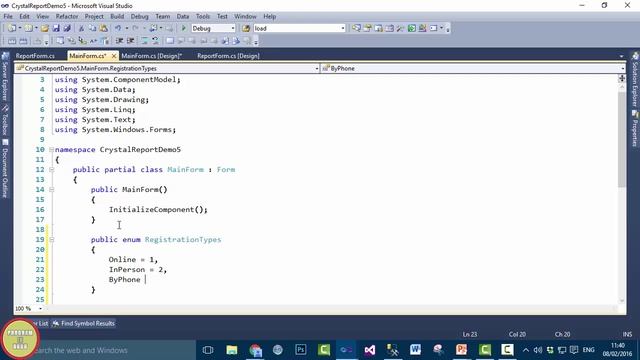This screenshot has width=640, height=360.
Task: Collapse the MainForm() constructor outline block
Action: click(x=51, y=189)
